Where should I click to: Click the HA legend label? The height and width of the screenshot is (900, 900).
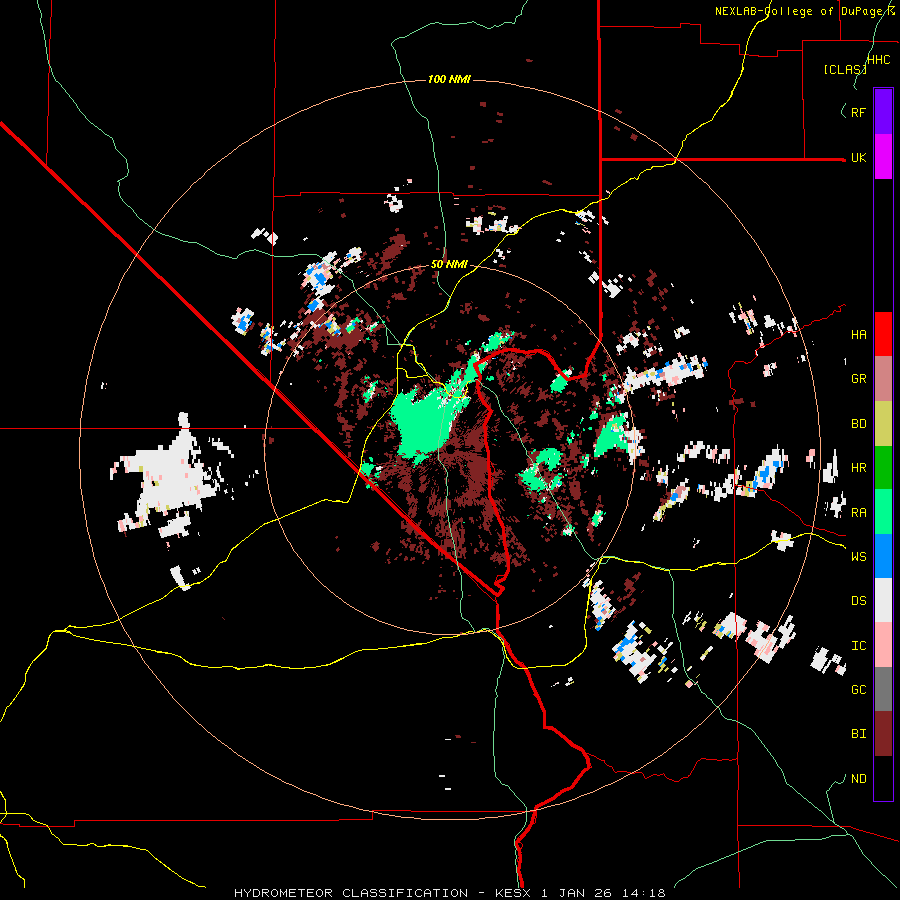858,334
